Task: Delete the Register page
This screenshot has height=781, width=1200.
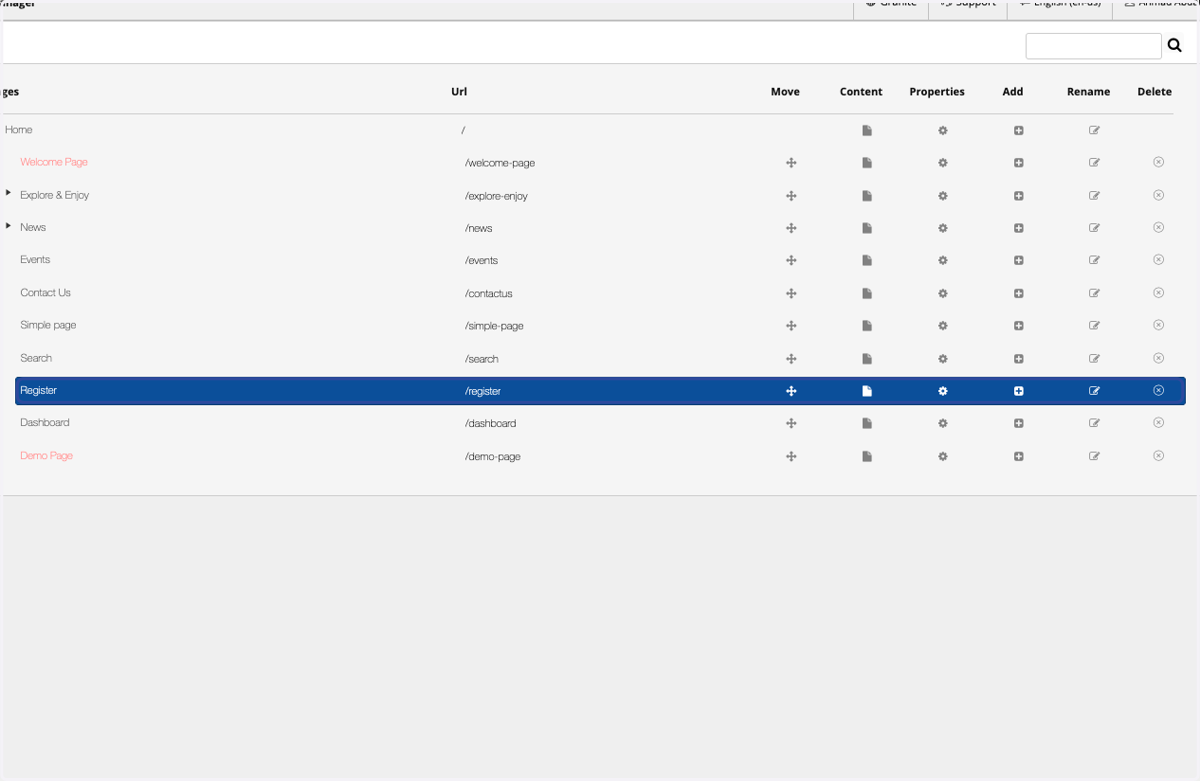Action: tap(1158, 390)
